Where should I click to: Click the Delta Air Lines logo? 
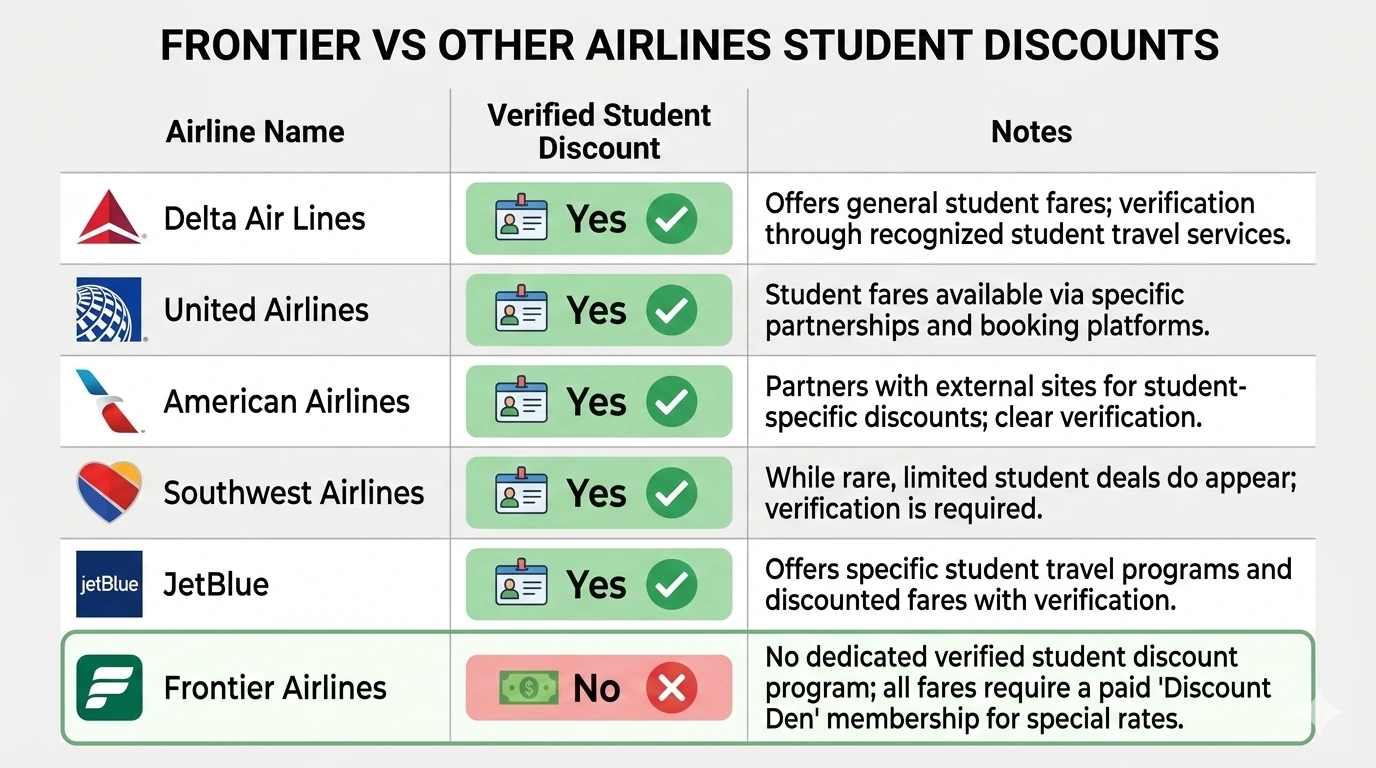click(x=110, y=218)
